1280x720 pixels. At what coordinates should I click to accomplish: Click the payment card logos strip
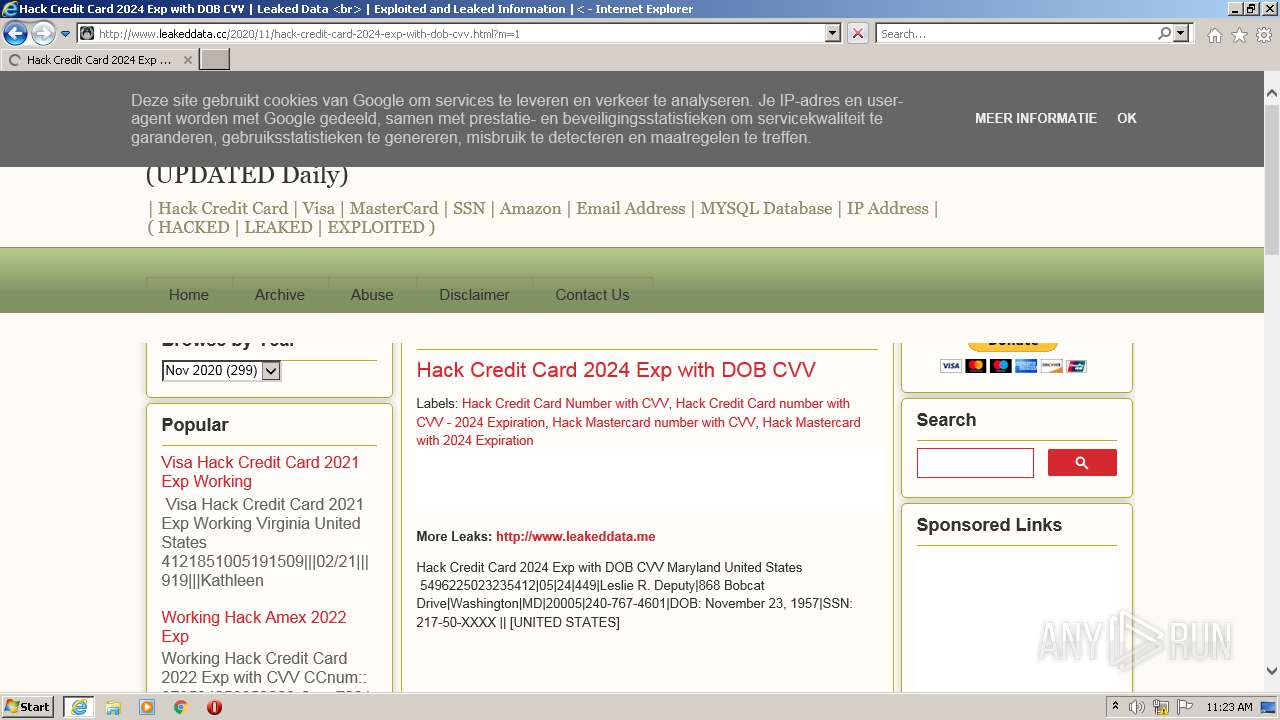[x=1013, y=366]
